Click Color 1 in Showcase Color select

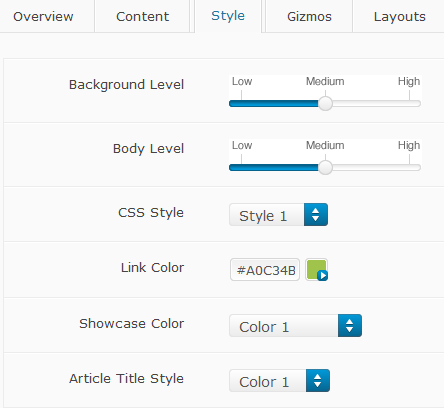264,327
